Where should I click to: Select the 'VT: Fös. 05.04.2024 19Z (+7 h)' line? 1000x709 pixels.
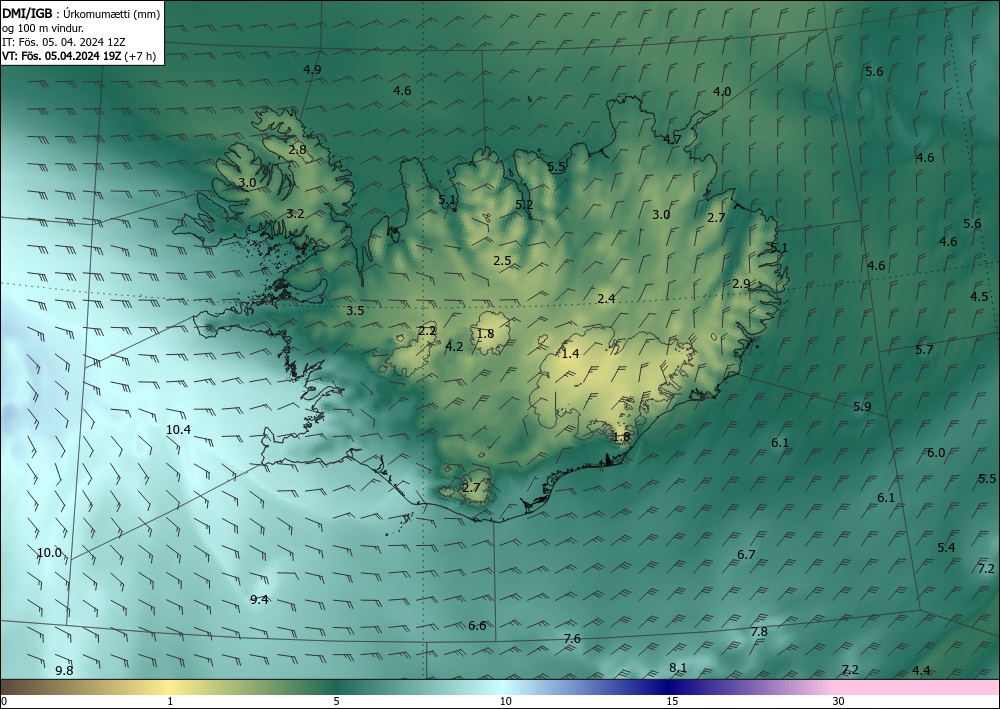(79, 56)
